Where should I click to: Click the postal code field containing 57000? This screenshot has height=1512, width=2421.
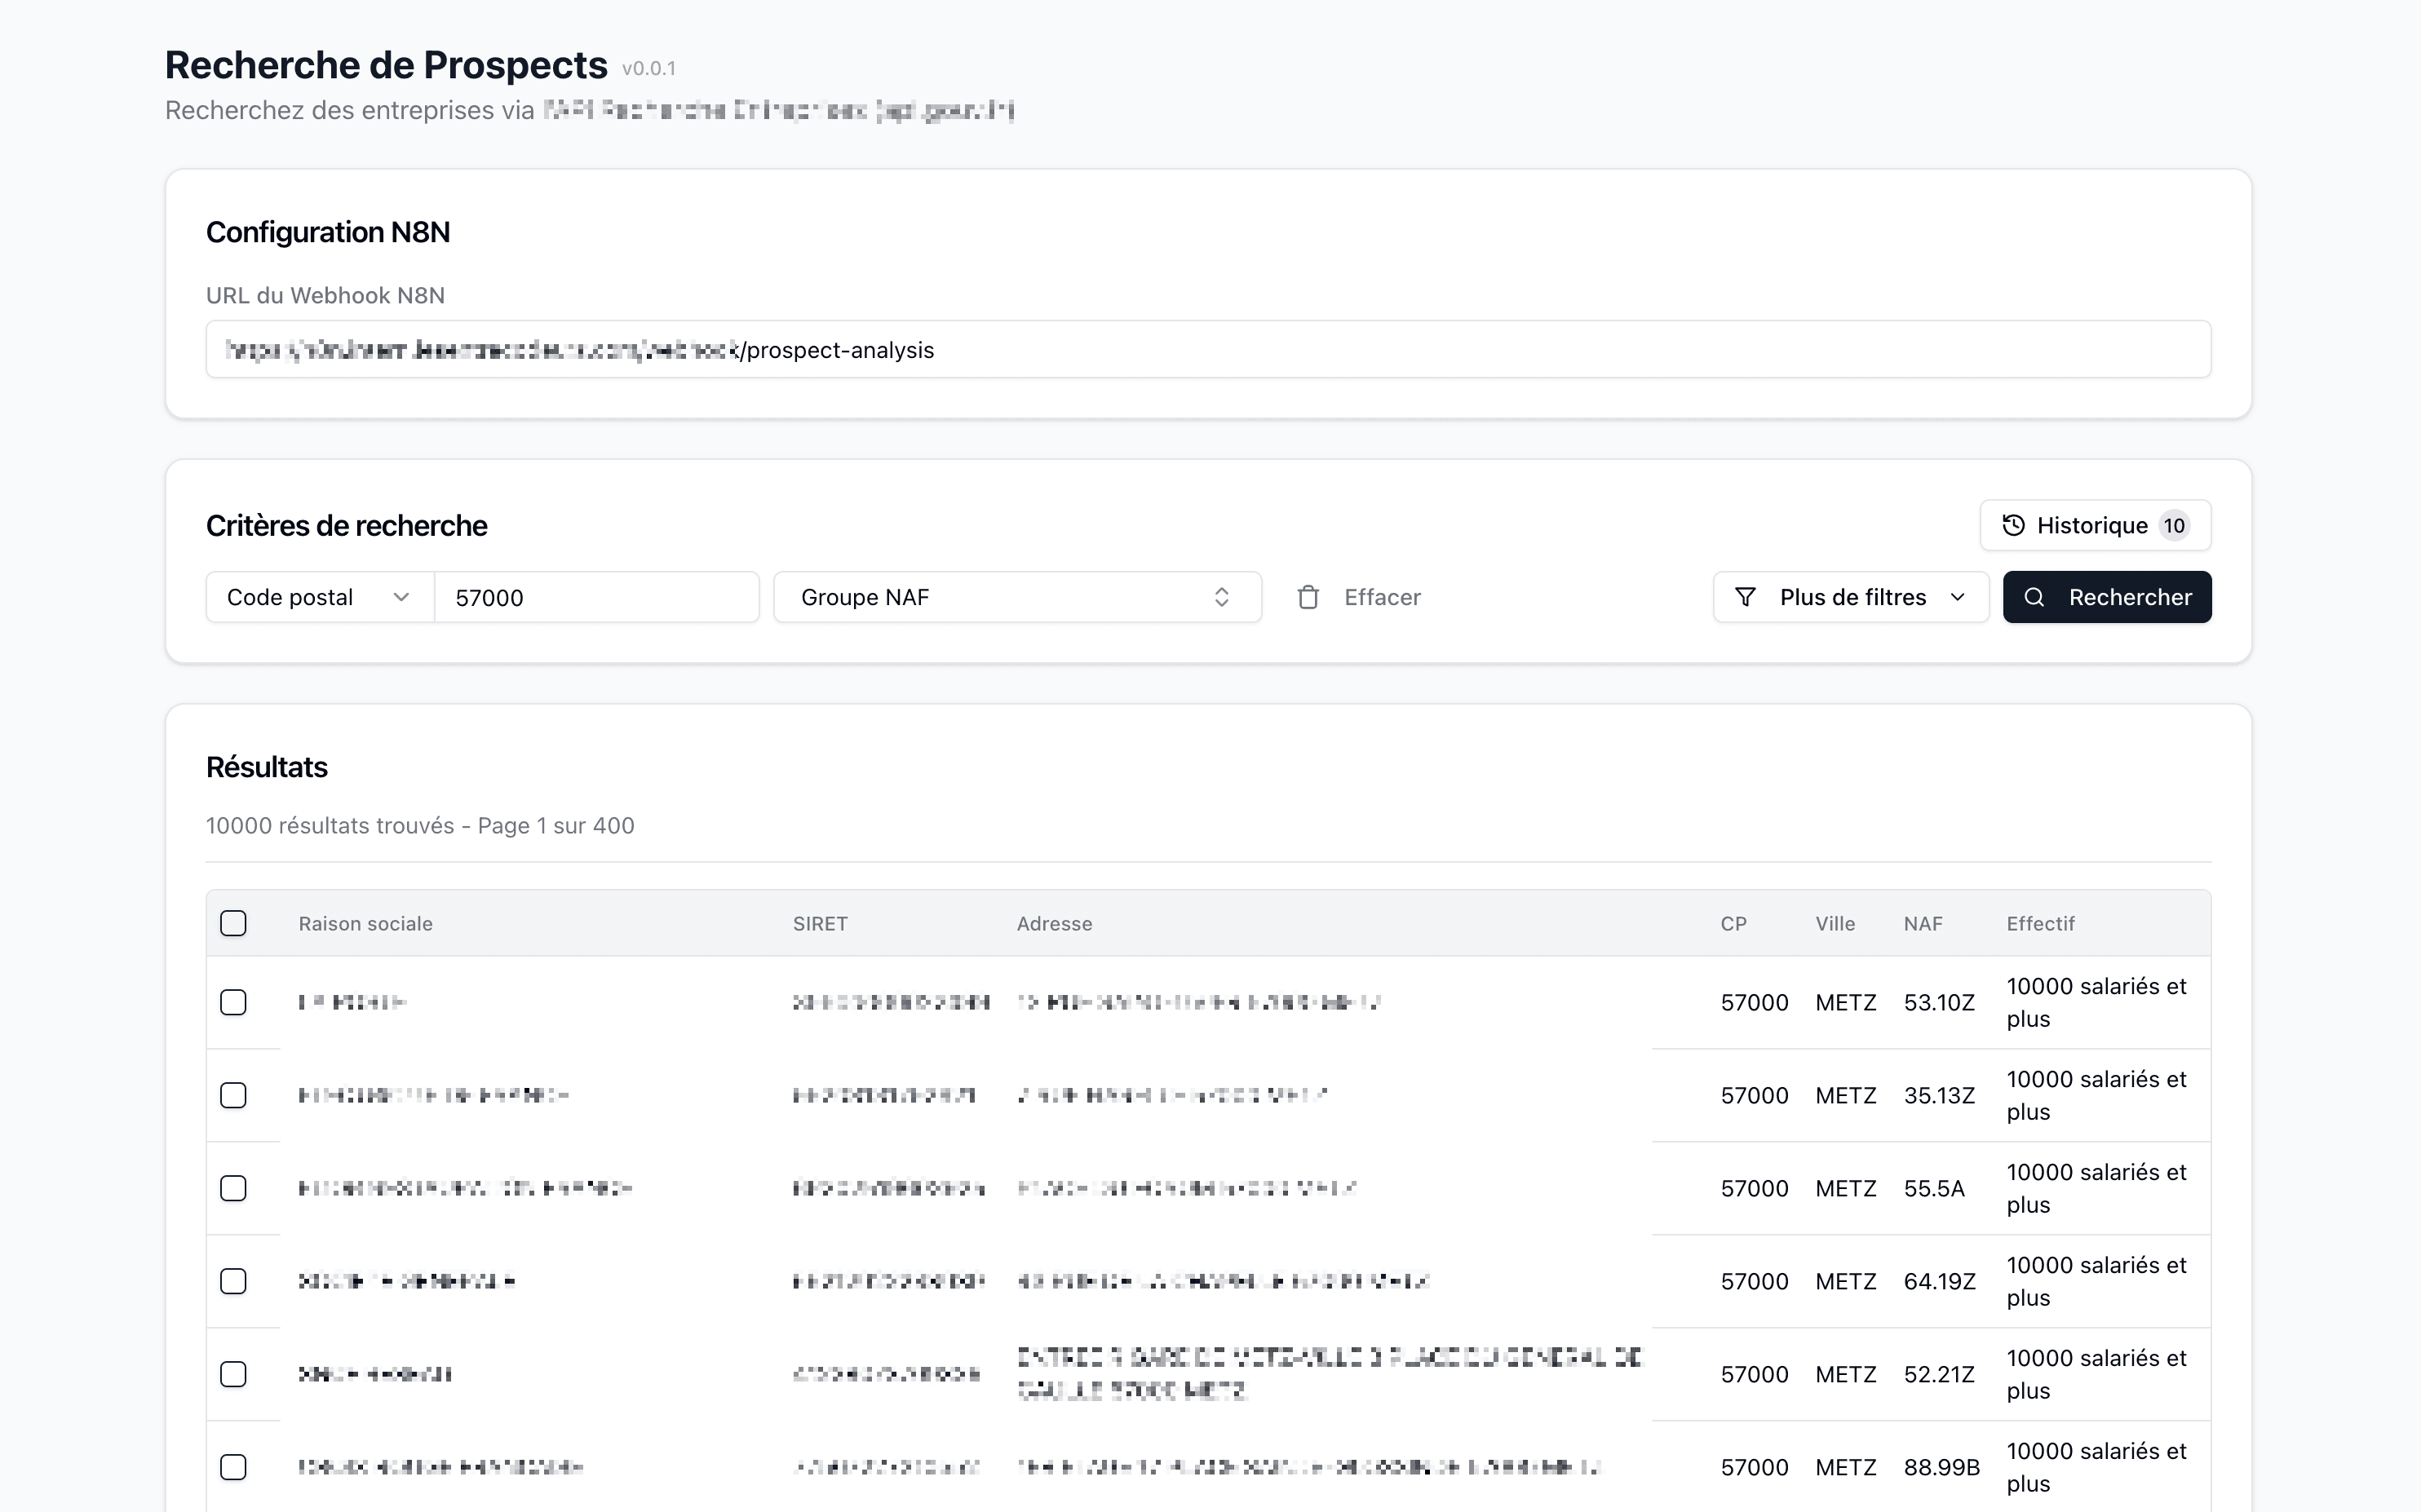click(596, 597)
